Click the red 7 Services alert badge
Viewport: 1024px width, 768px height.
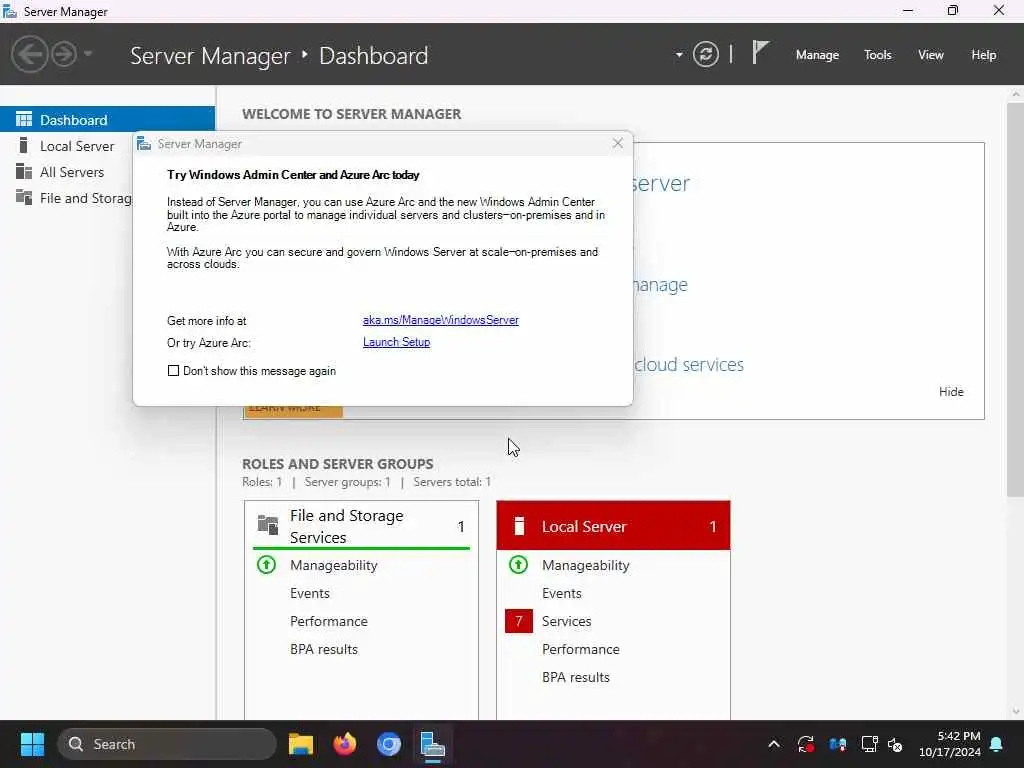tap(519, 621)
